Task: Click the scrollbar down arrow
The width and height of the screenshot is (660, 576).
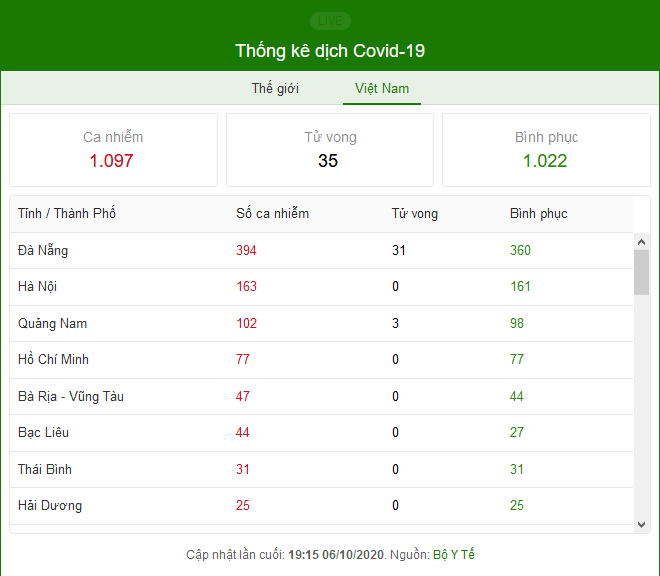Action: click(x=641, y=525)
